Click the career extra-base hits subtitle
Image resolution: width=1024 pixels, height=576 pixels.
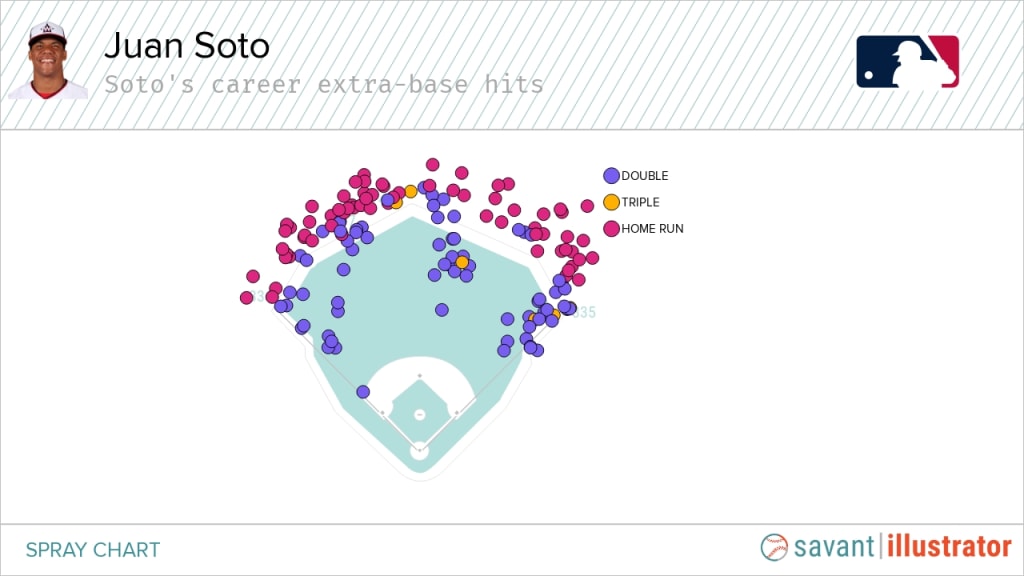pos(324,84)
